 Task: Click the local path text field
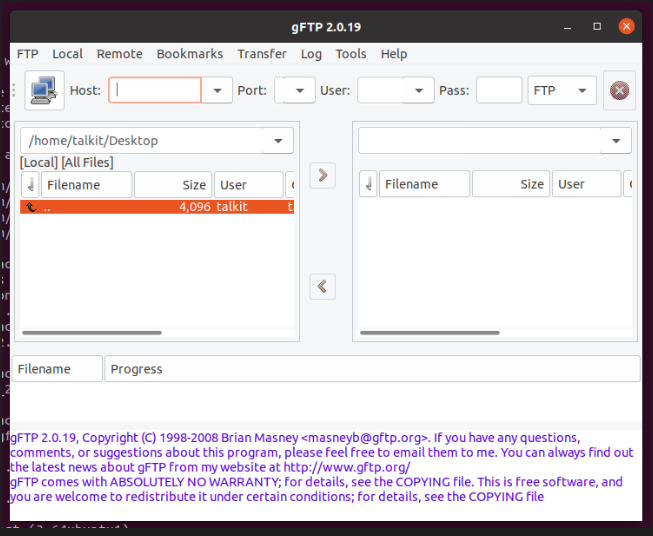click(x=142, y=141)
